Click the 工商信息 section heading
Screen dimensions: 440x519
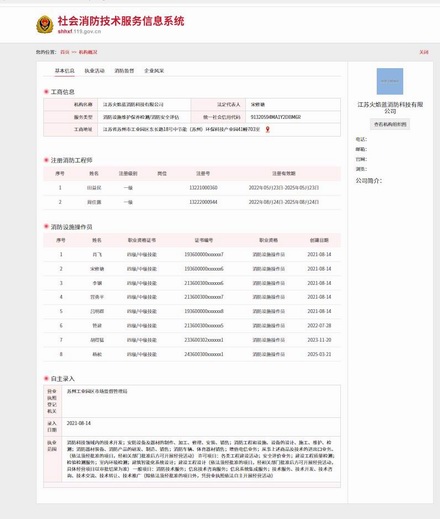point(62,92)
